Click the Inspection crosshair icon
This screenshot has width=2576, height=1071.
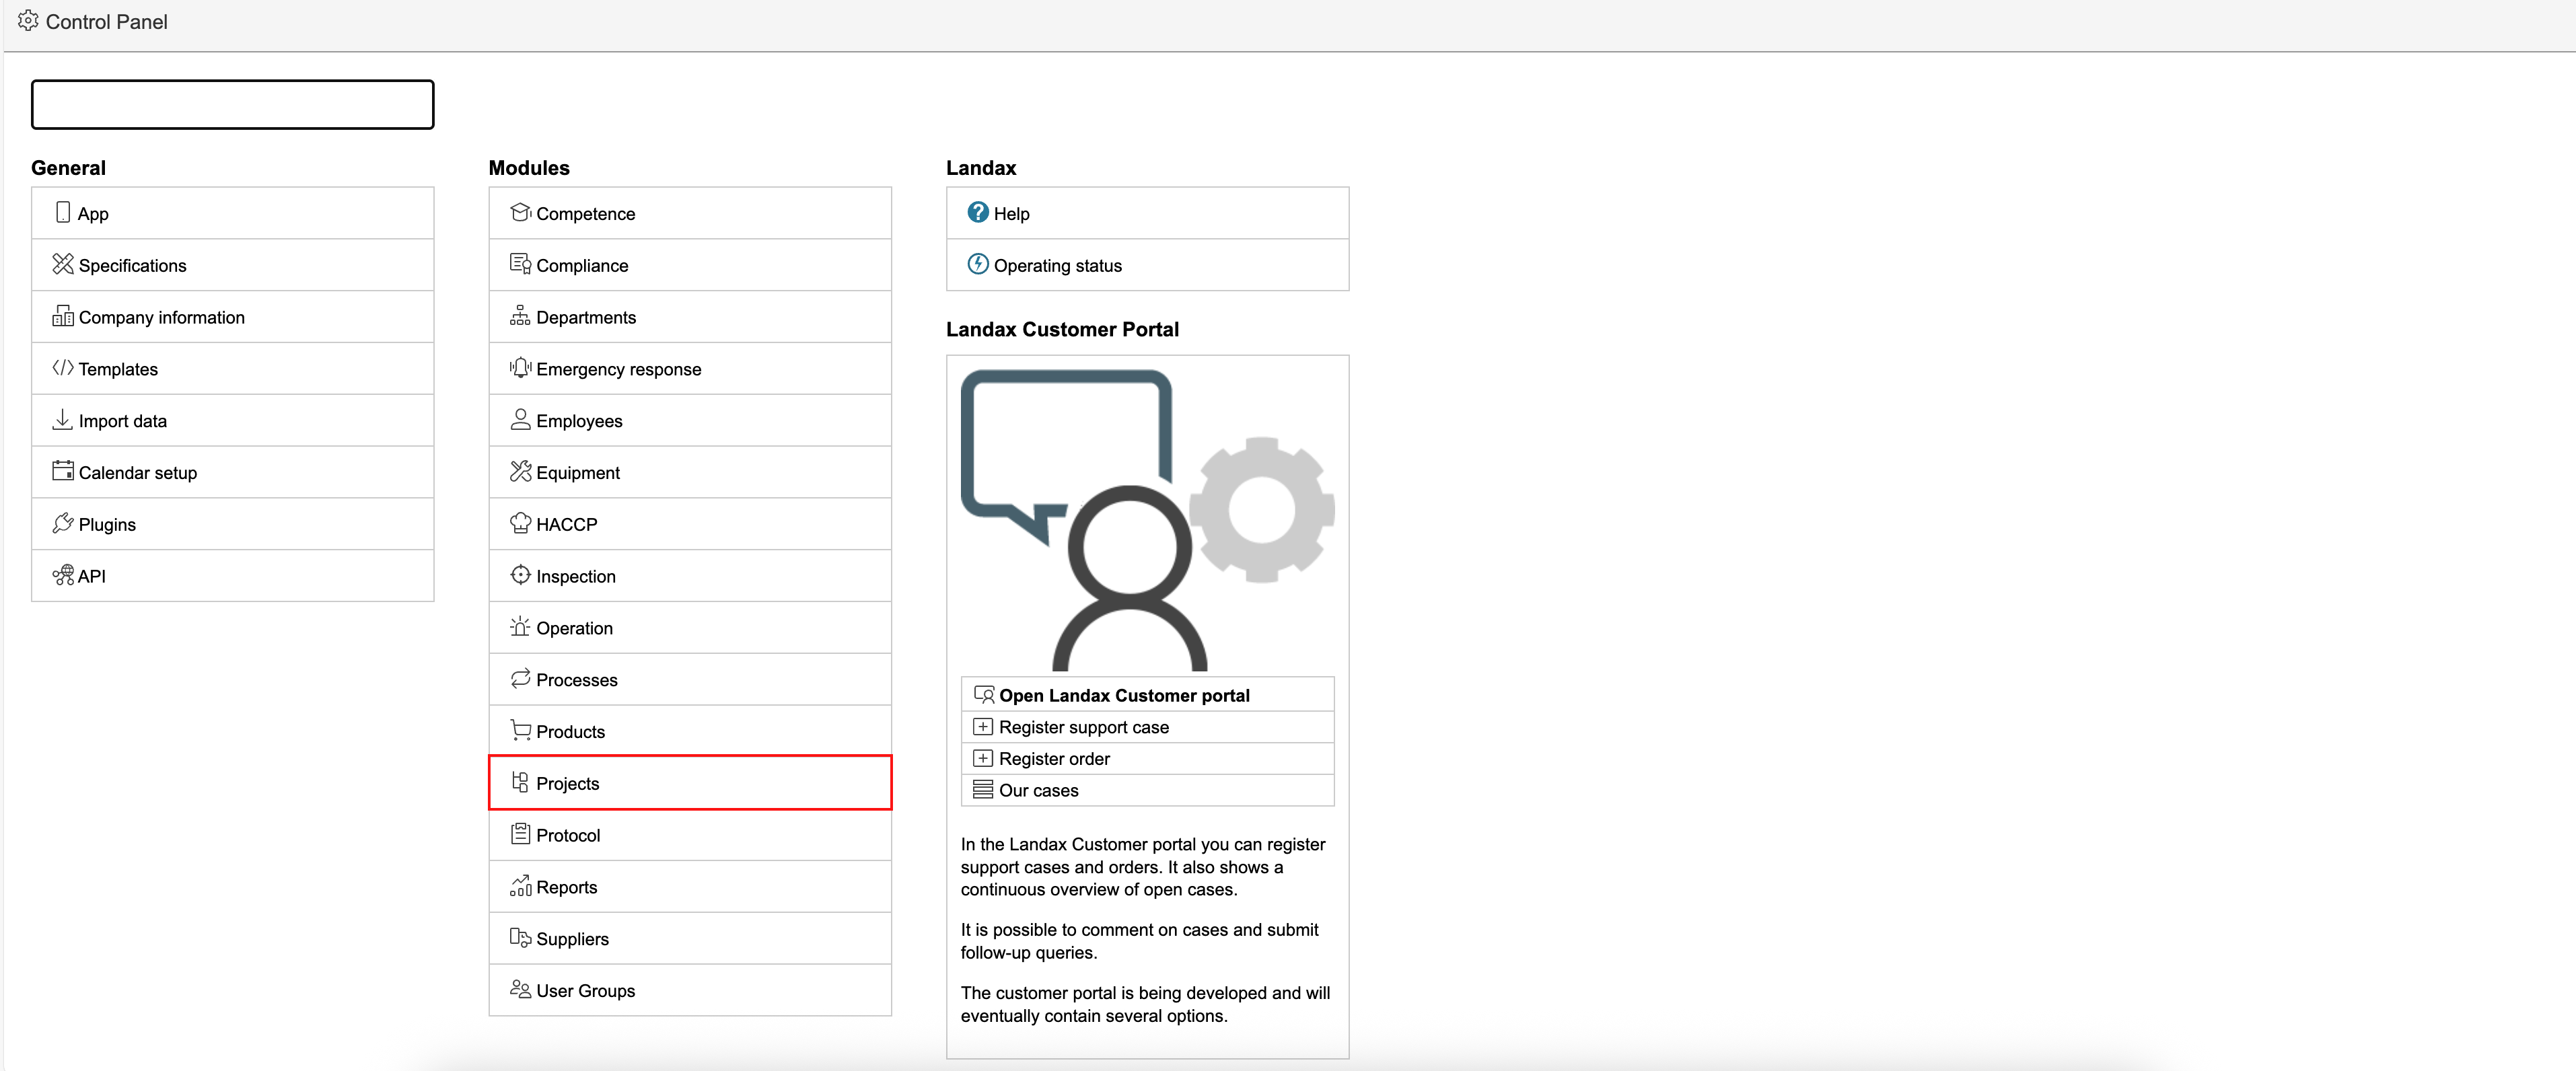(520, 575)
